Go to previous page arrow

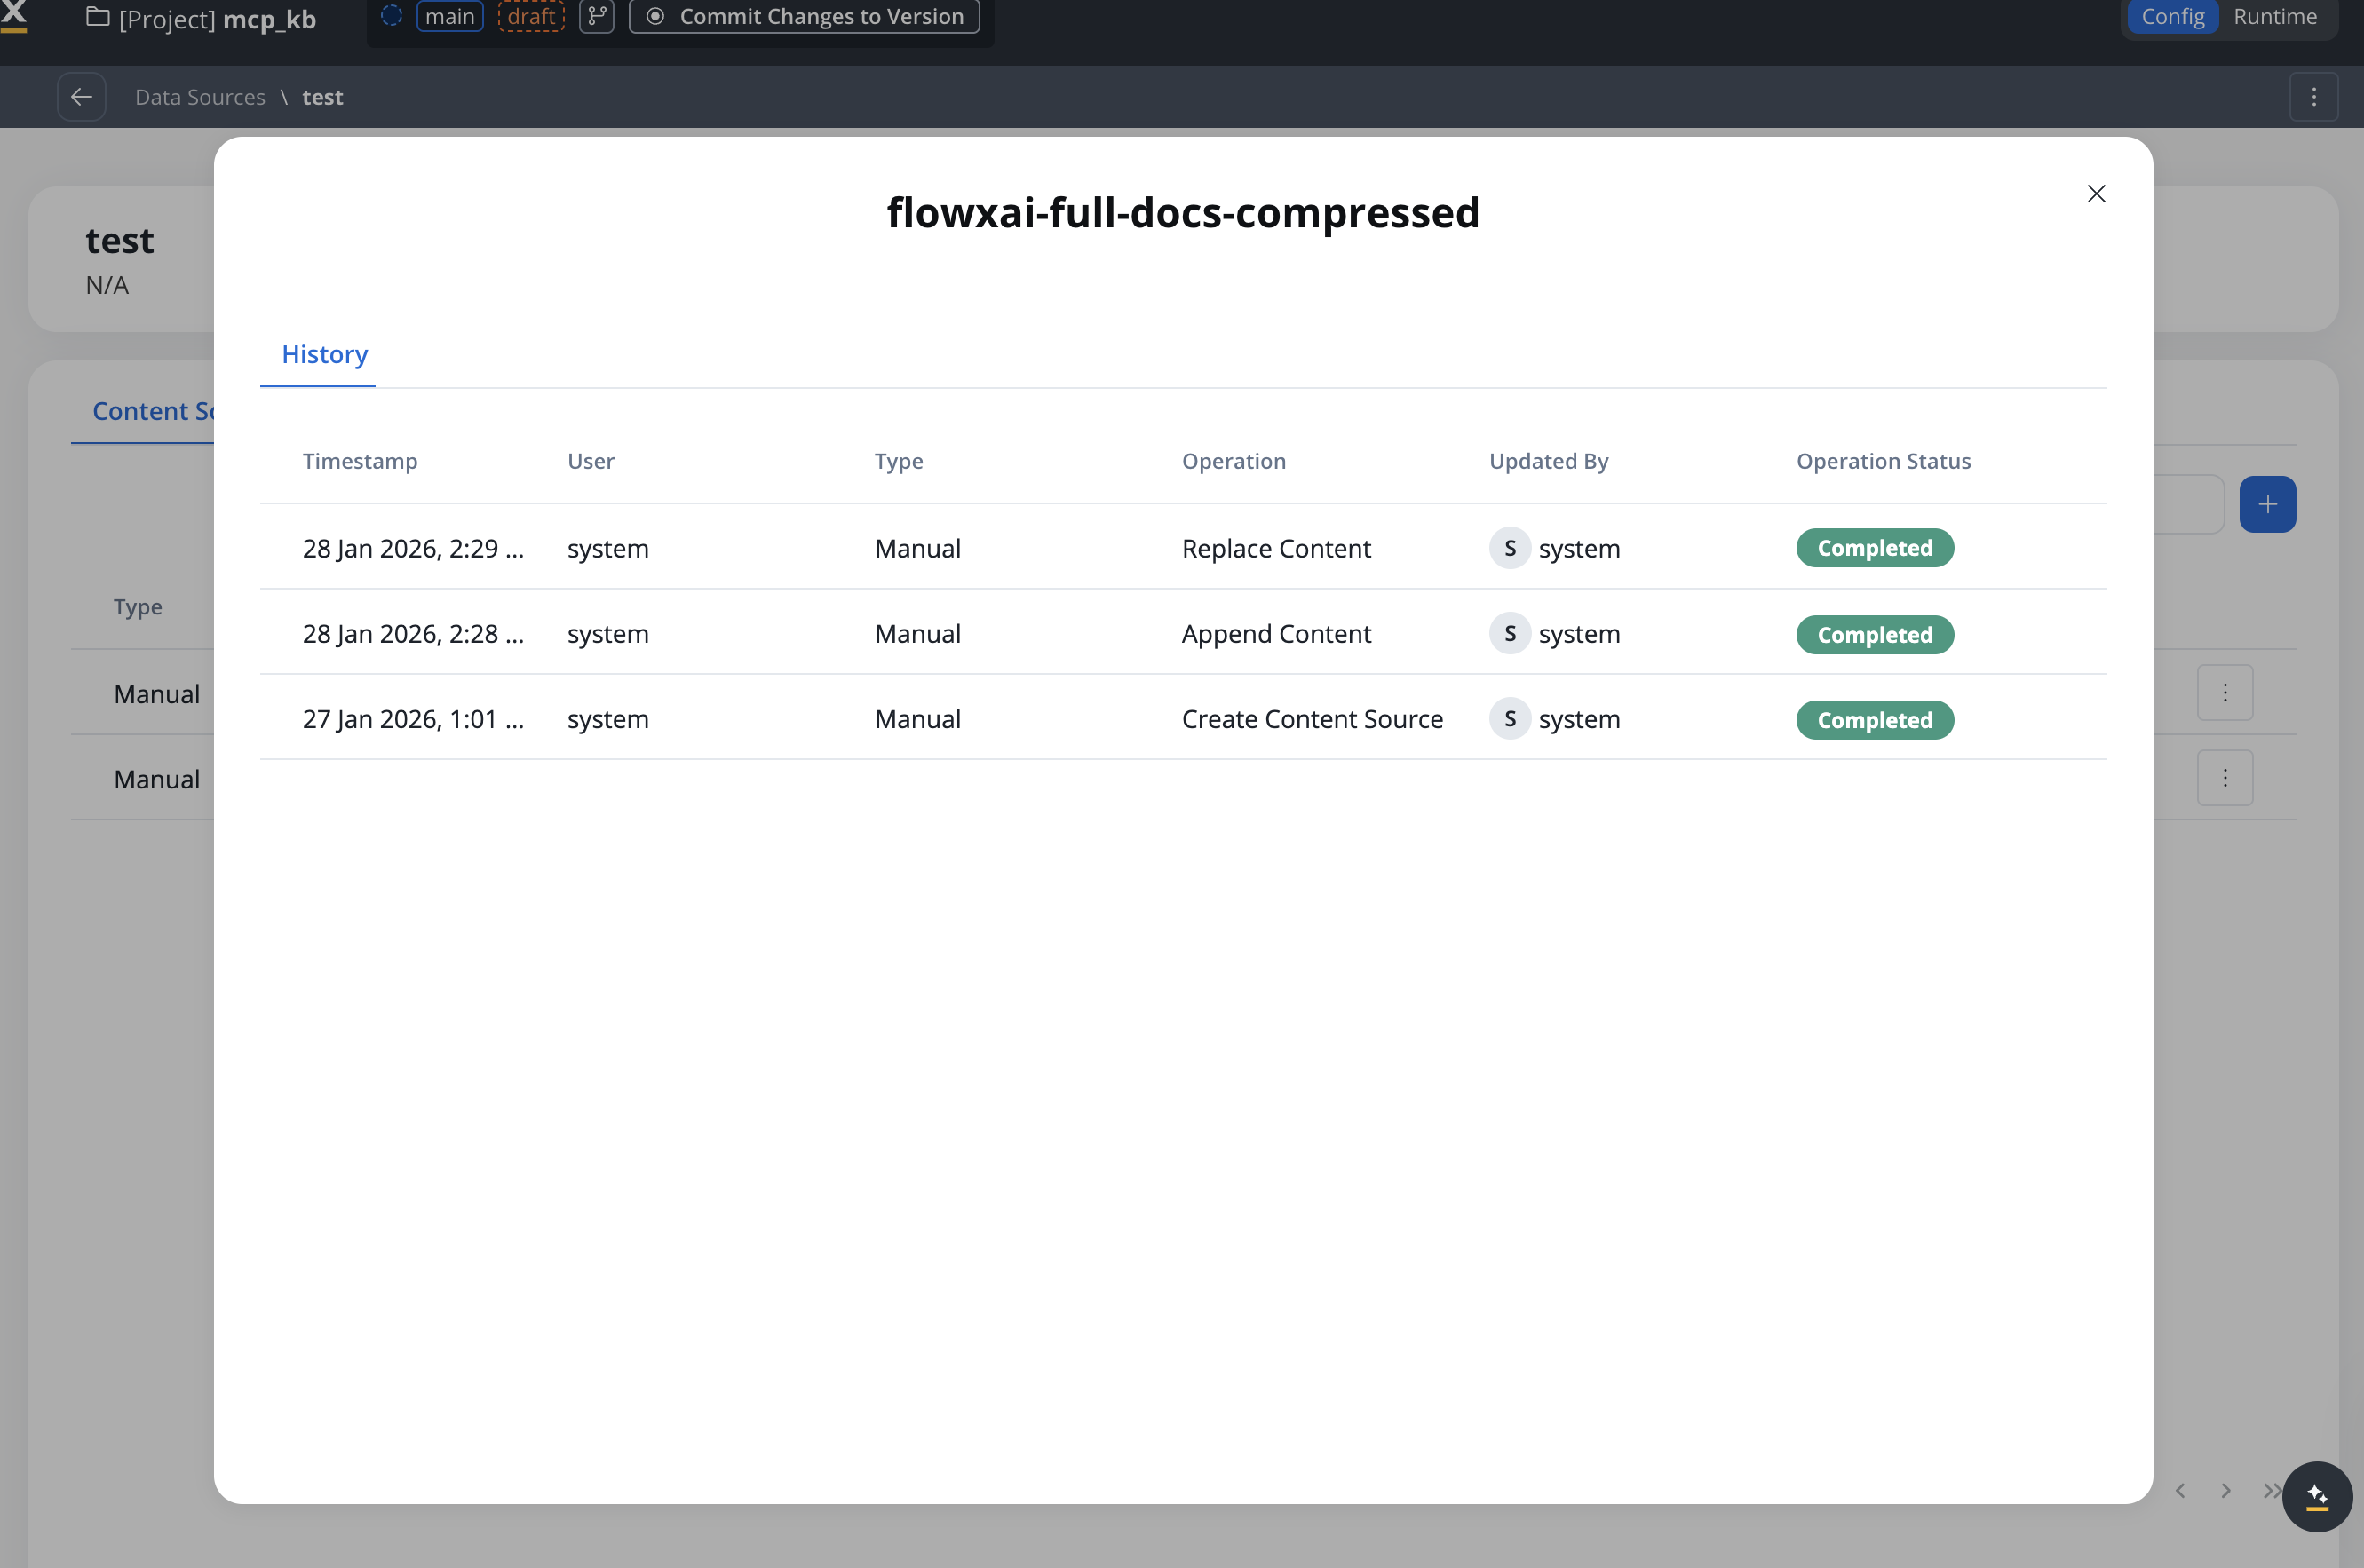click(x=2180, y=1490)
